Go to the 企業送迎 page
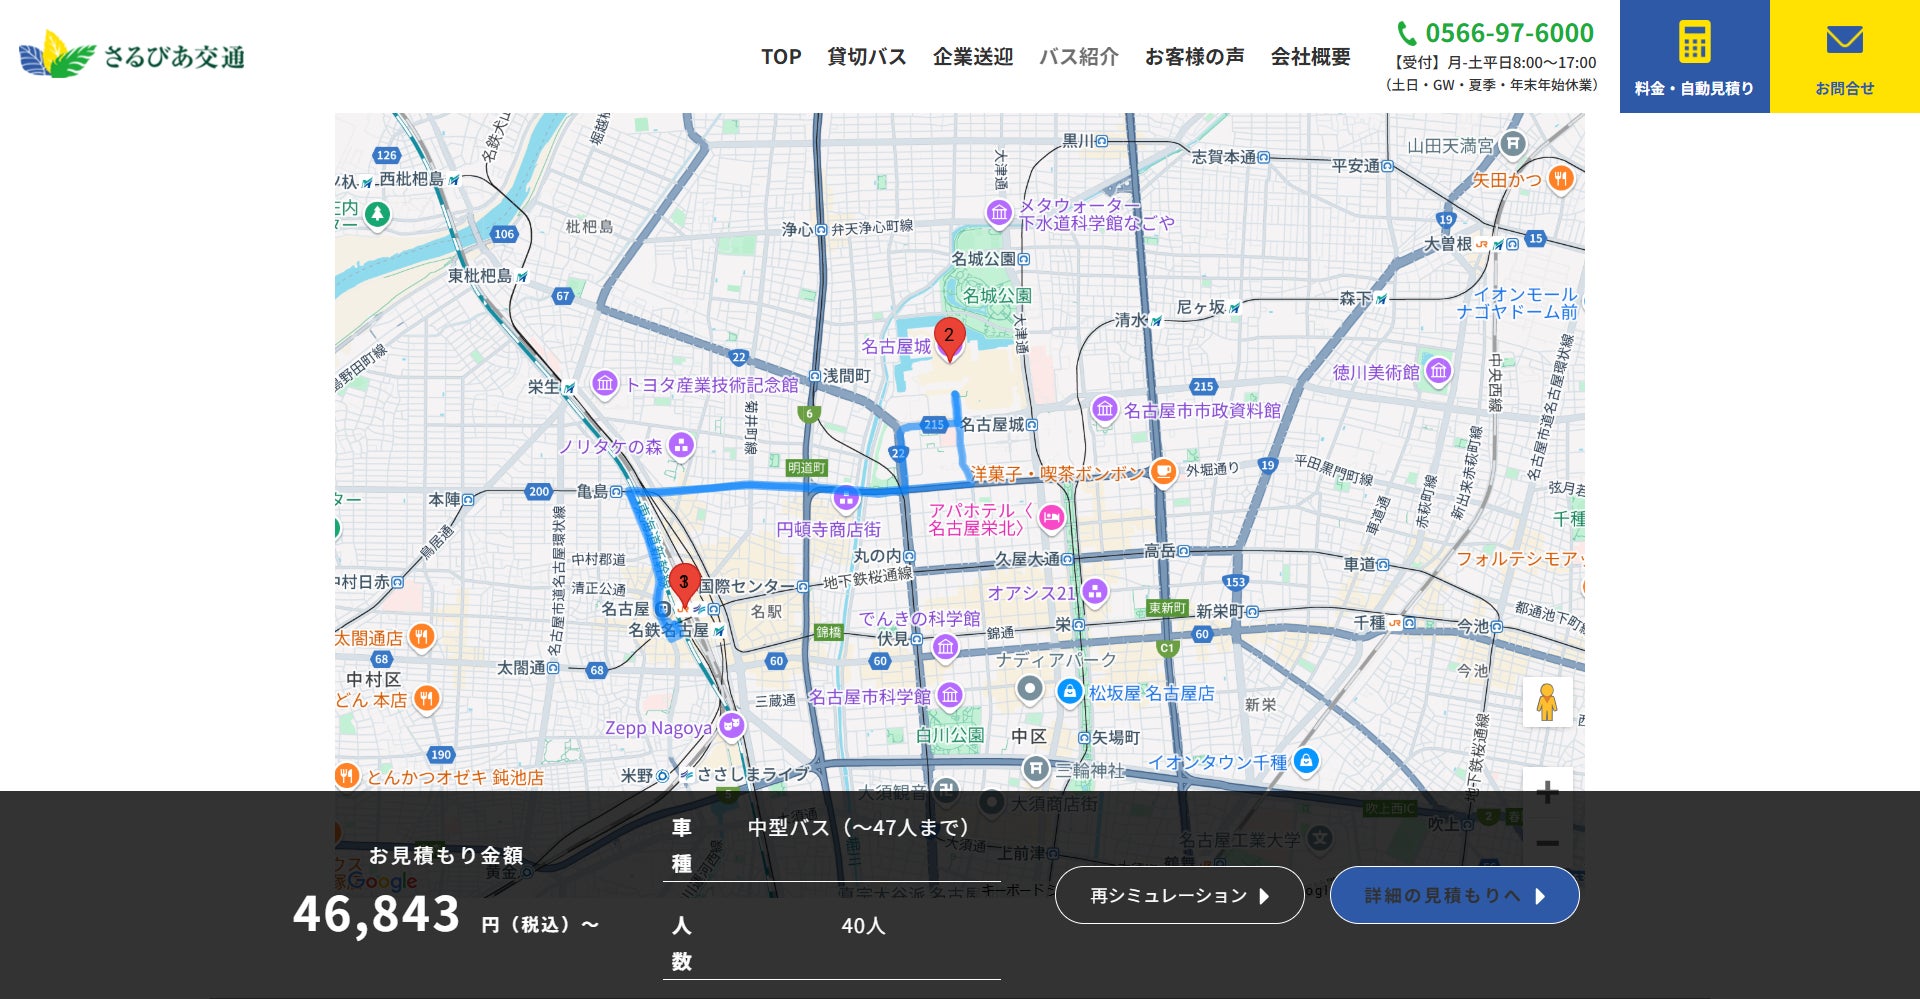The height and width of the screenshot is (999, 1920). coord(973,57)
